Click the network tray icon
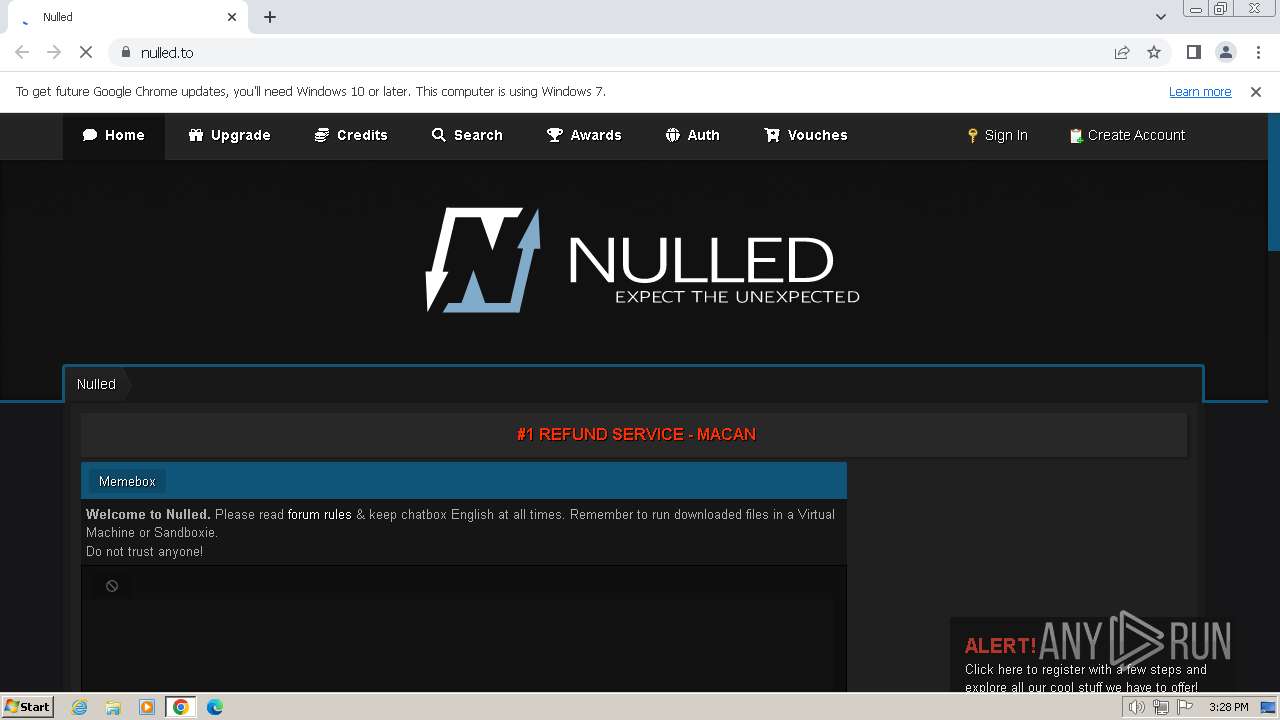The width and height of the screenshot is (1280, 720). point(1161,707)
